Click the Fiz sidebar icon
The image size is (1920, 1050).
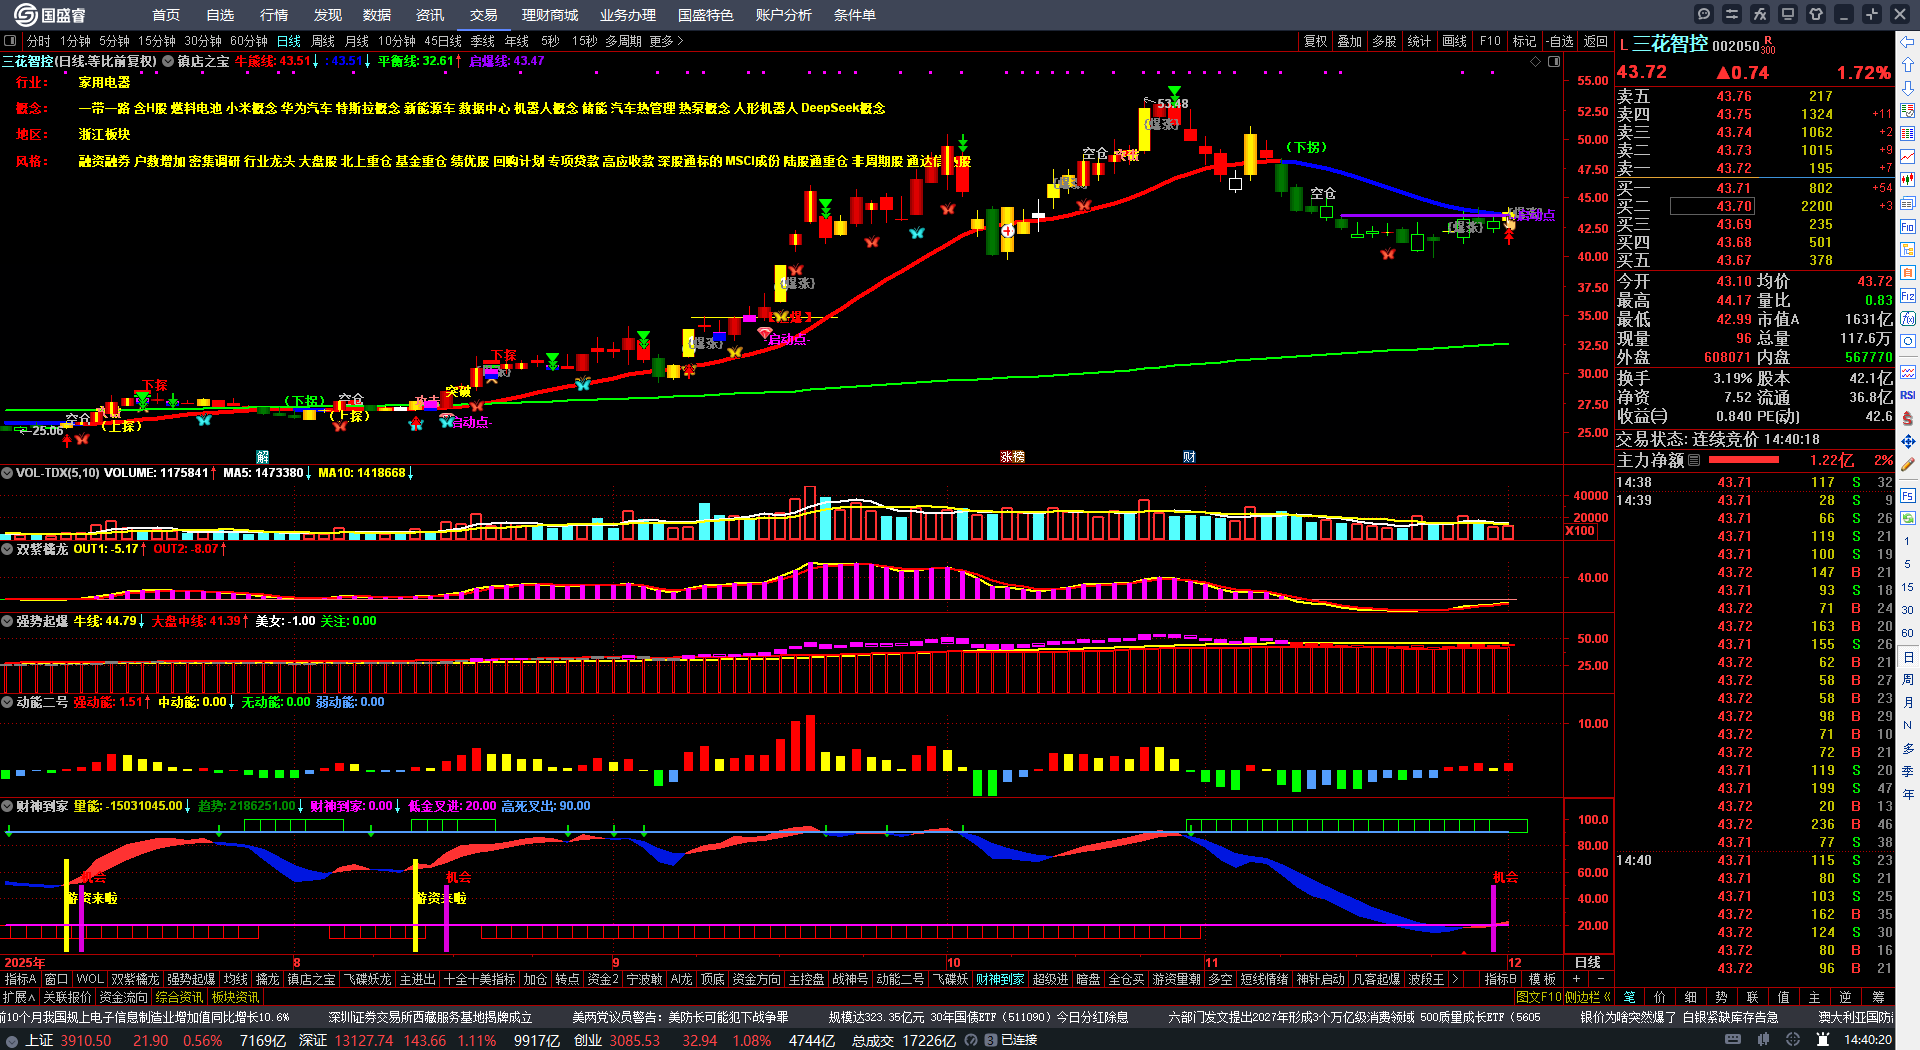pyautogui.click(x=1908, y=296)
